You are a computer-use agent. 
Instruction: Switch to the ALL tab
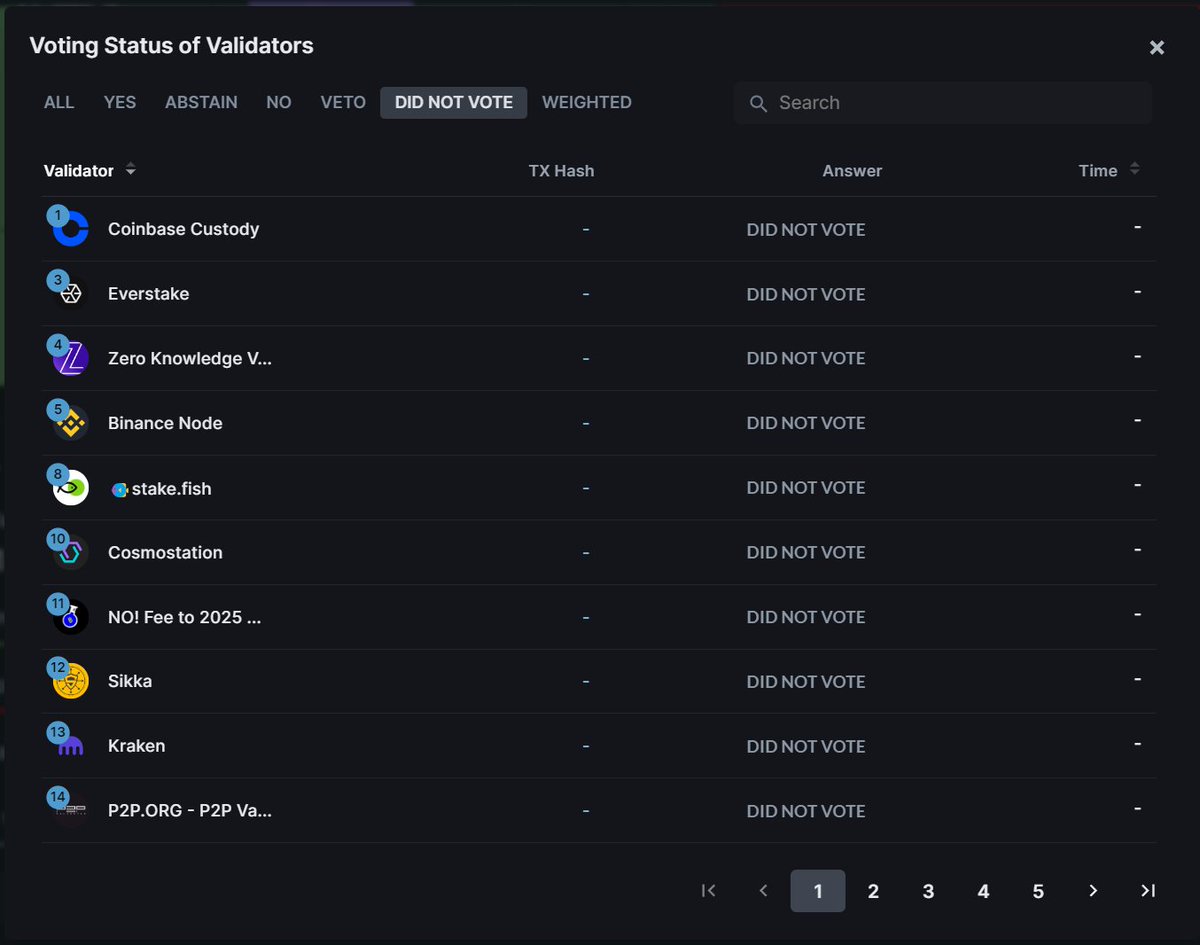59,102
